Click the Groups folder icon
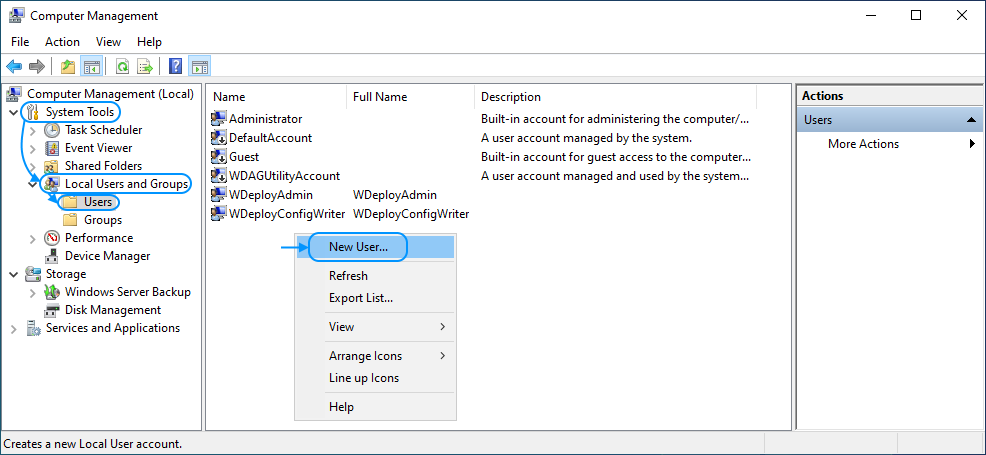The height and width of the screenshot is (455, 986). pos(70,220)
